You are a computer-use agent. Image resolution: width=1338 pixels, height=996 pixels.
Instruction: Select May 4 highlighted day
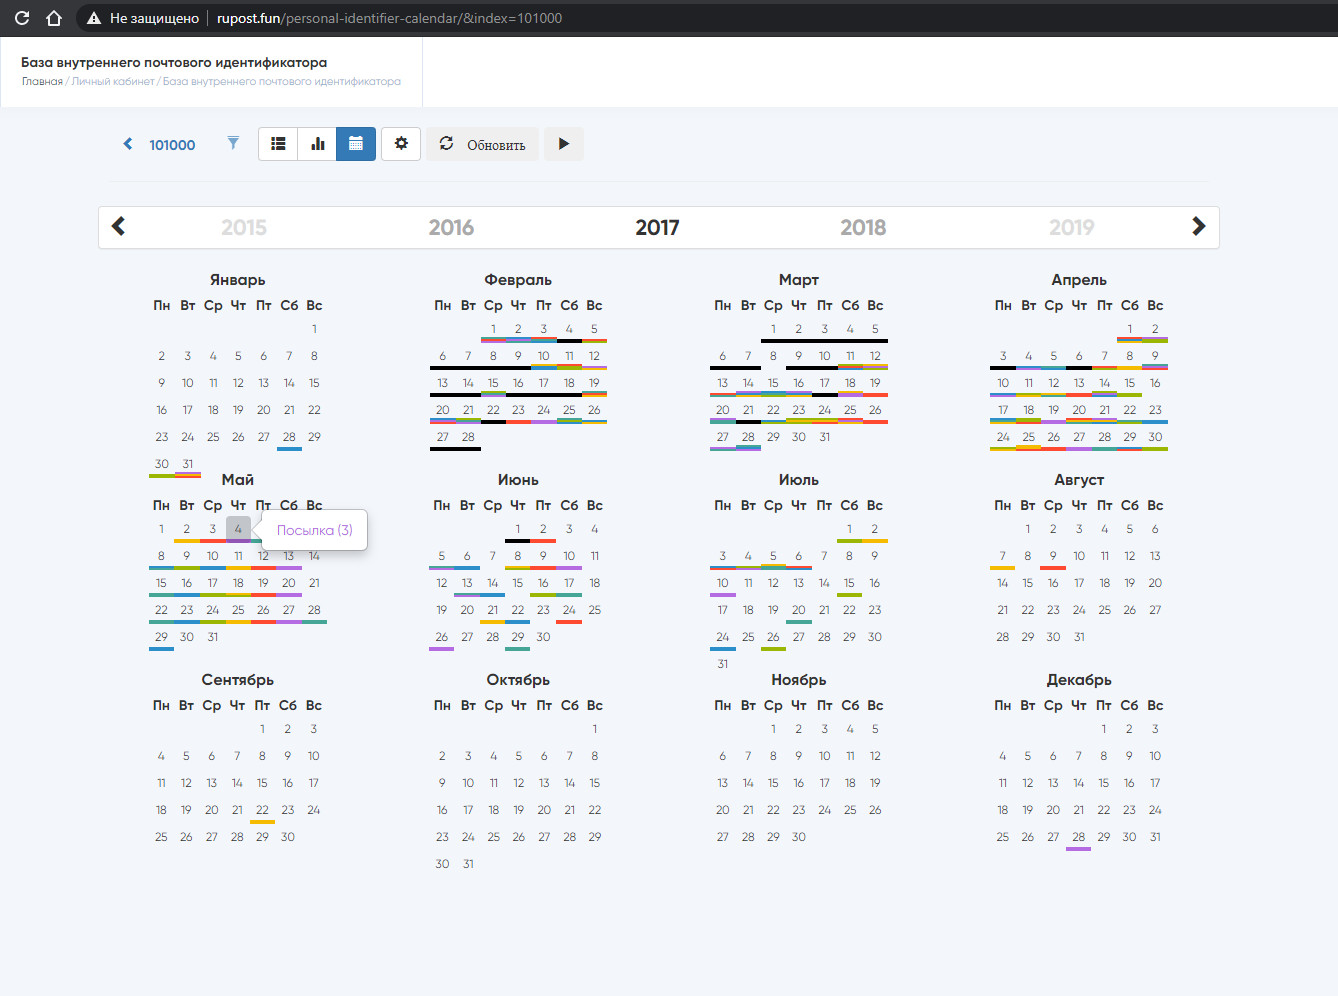click(x=238, y=529)
